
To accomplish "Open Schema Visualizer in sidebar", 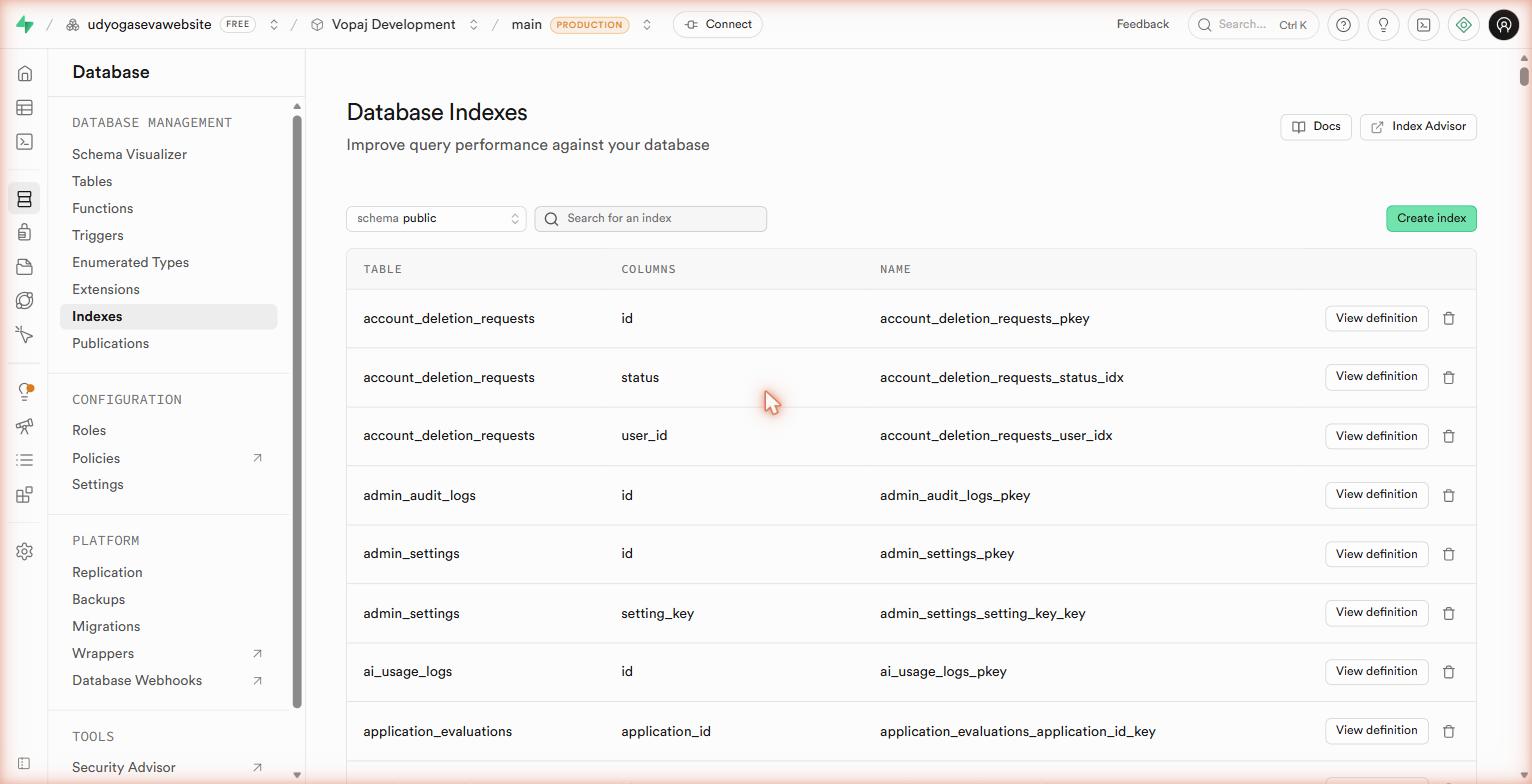I will [x=129, y=154].
